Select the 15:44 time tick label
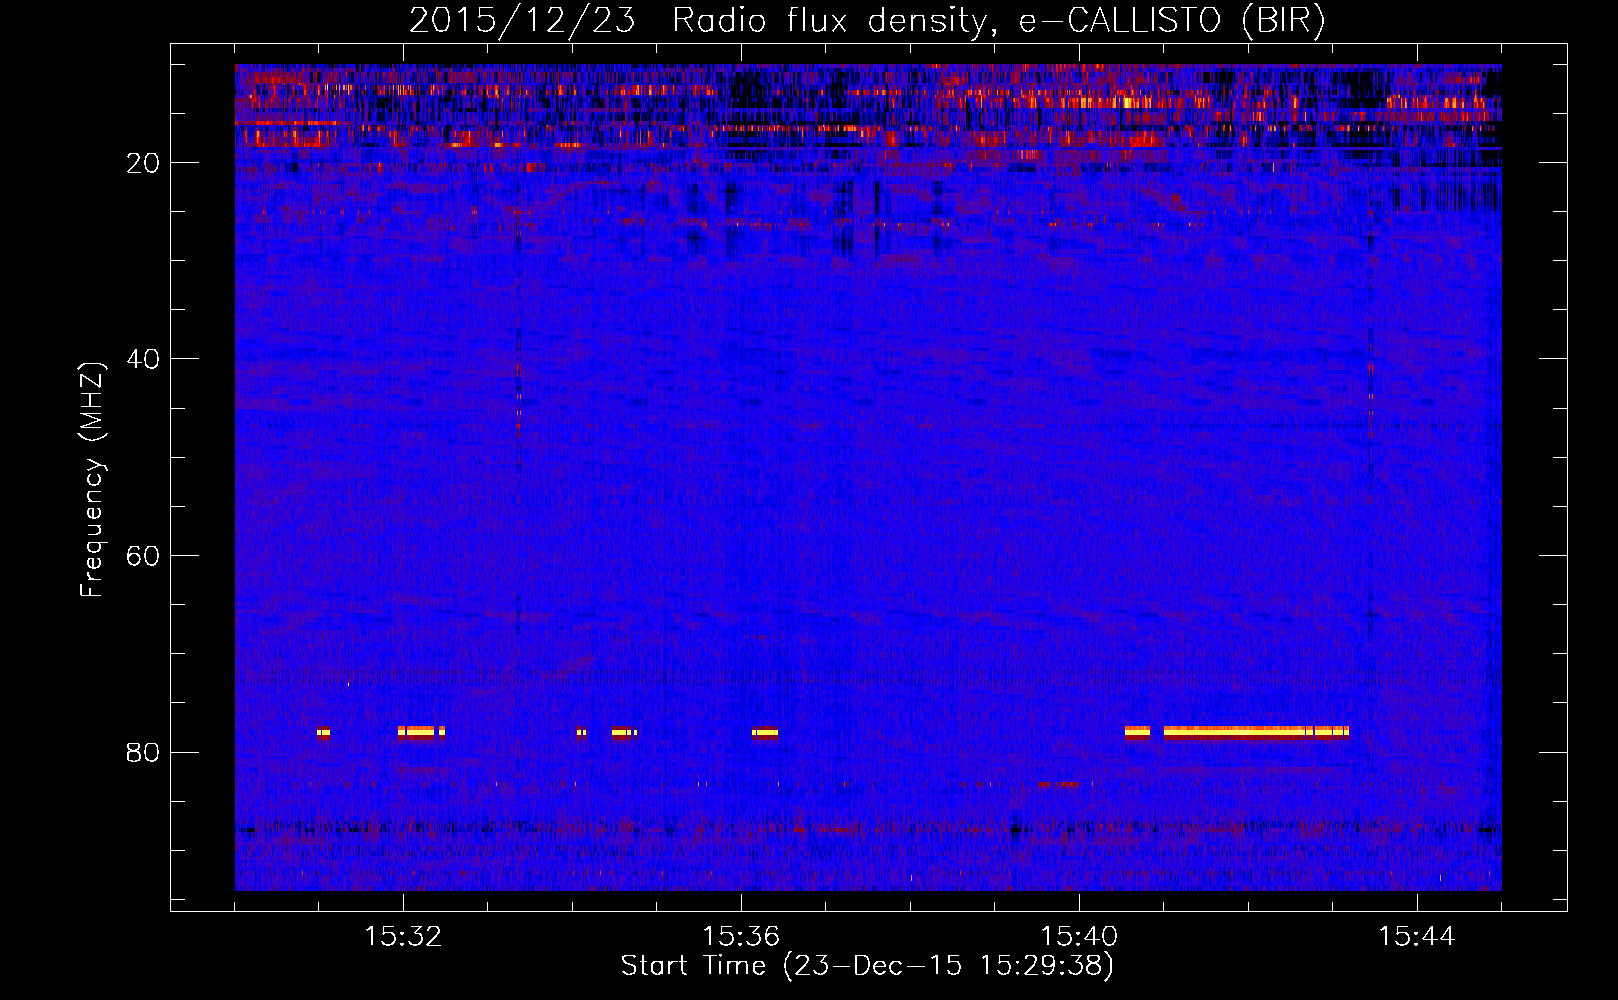This screenshot has width=1618, height=1000. click(x=1417, y=937)
